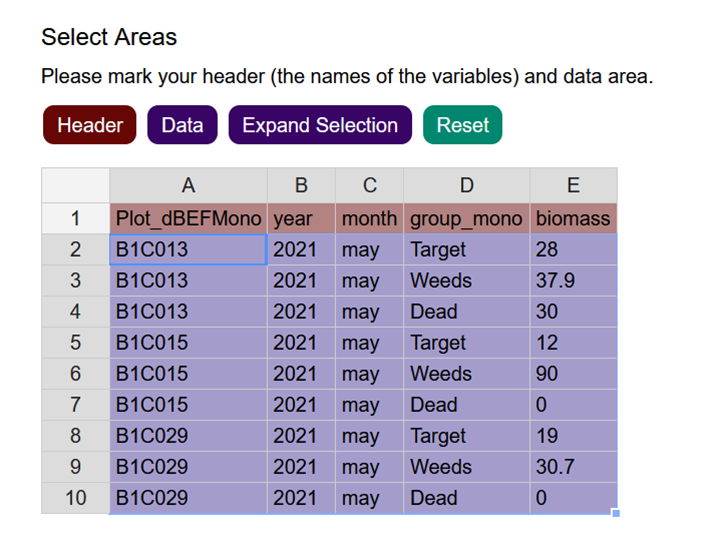This screenshot has width=728, height=546.
Task: Click the Header button
Action: [x=89, y=125]
